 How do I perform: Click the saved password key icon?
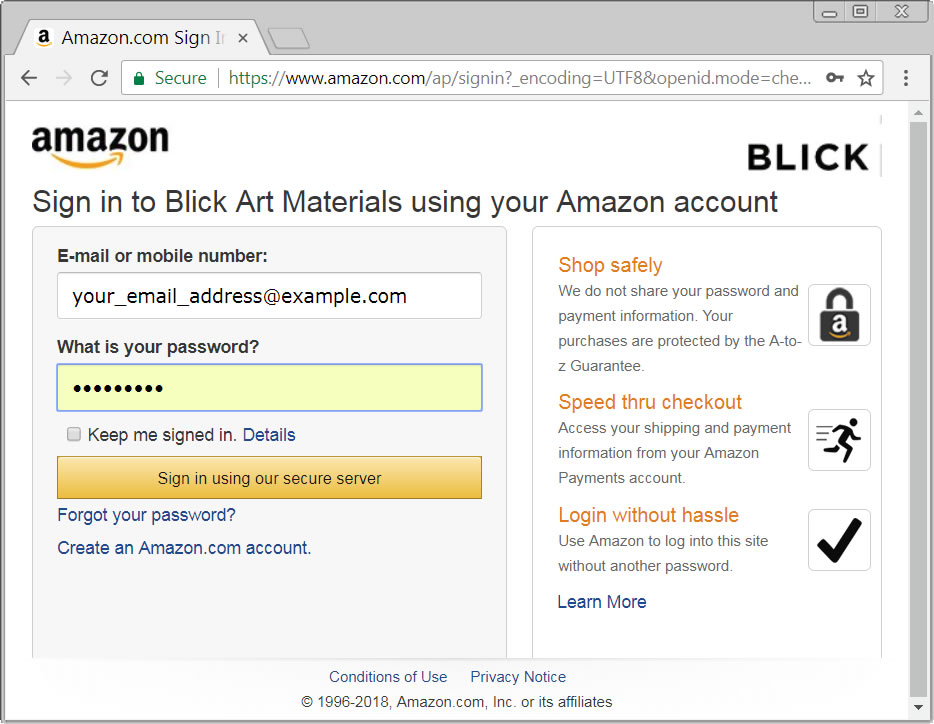click(x=835, y=77)
